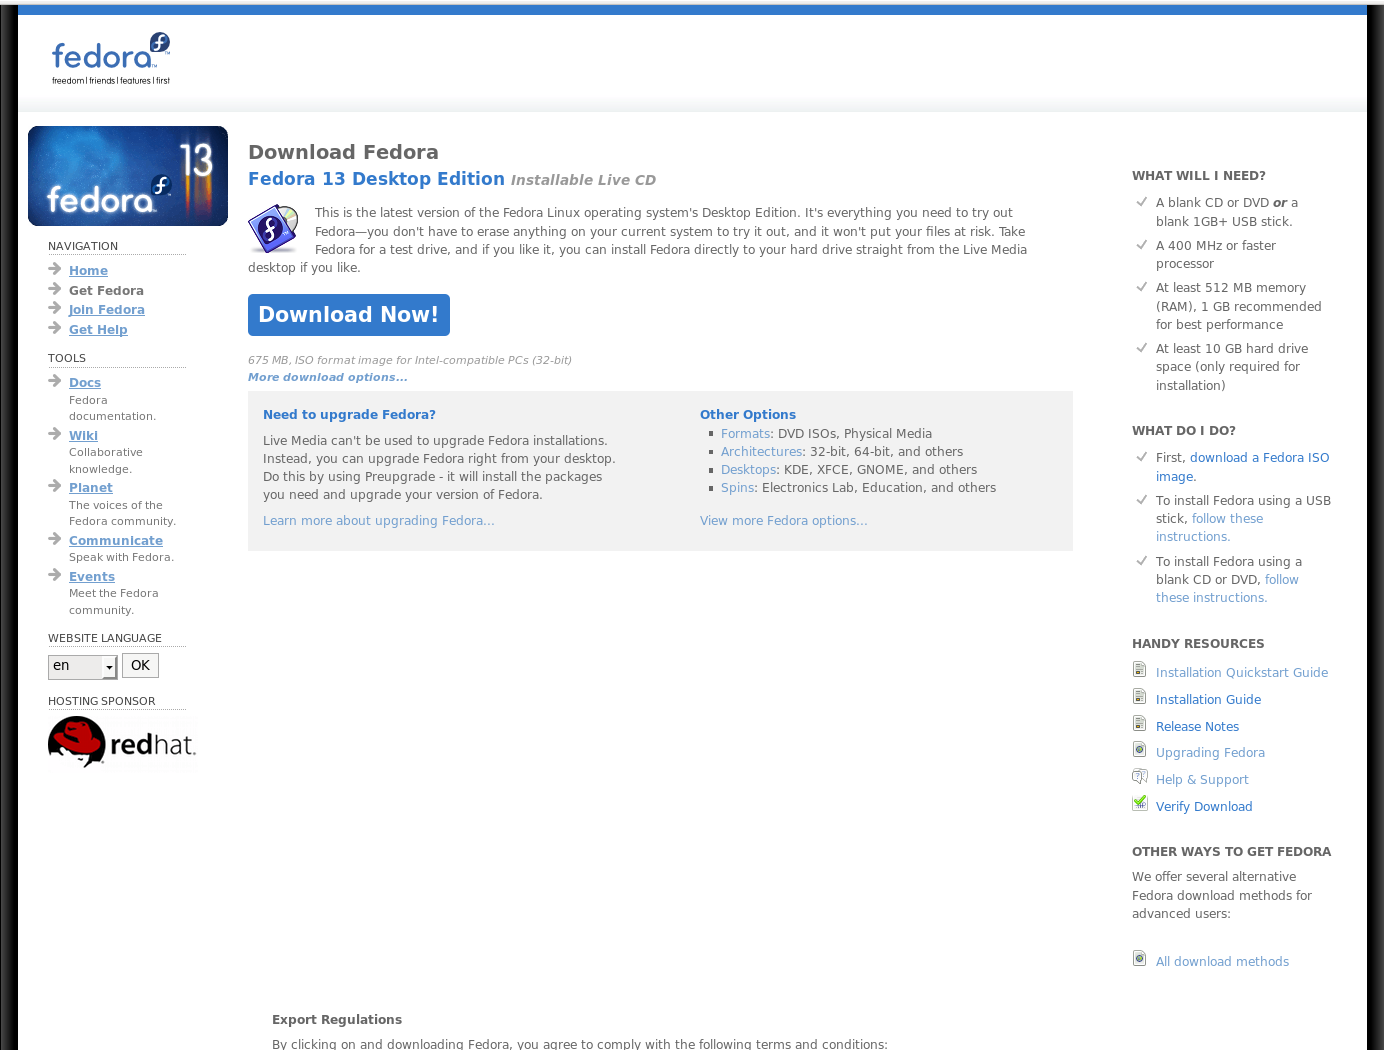Click download a Fedora ISO image link
This screenshot has height=1050, width=1384.
coord(1243,467)
